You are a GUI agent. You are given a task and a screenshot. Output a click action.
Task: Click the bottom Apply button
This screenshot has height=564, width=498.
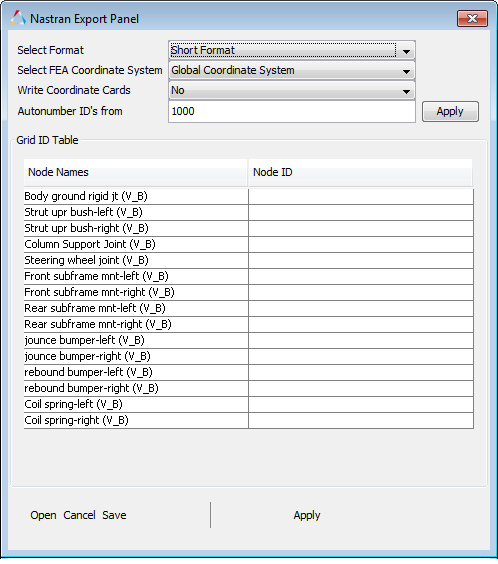click(x=307, y=515)
